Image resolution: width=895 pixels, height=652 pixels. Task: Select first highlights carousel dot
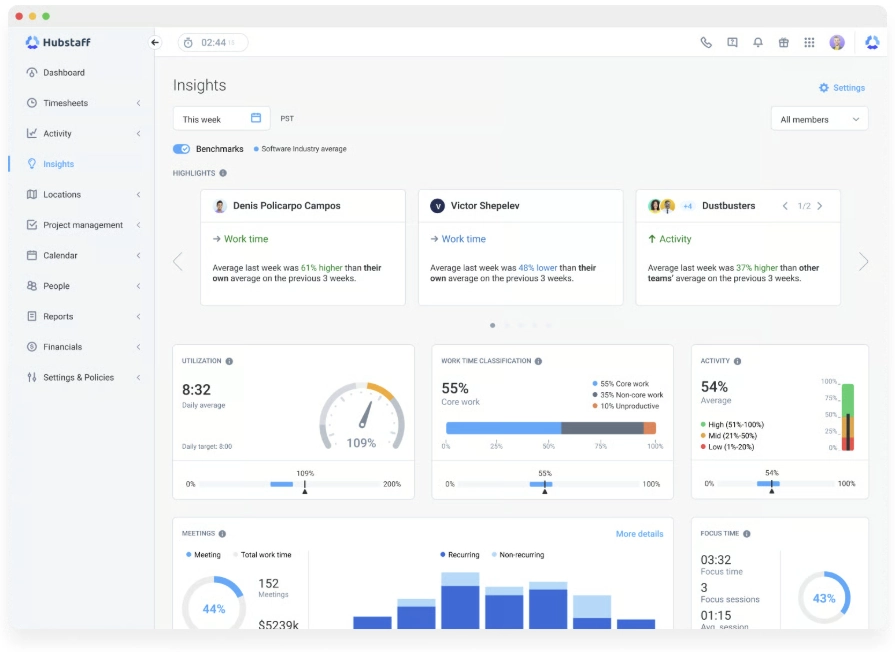492,325
